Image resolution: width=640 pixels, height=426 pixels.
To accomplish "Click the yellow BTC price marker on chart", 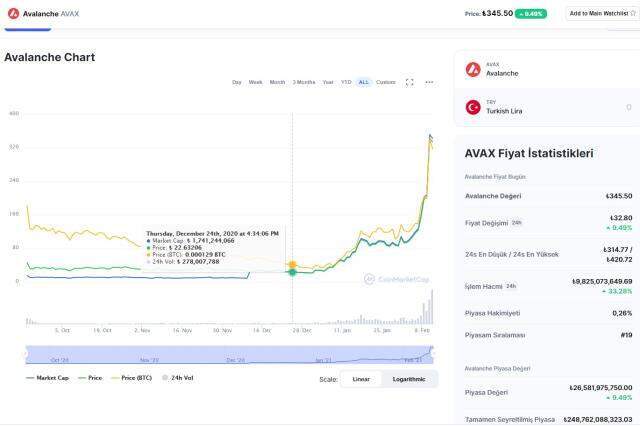I will coord(292,265).
